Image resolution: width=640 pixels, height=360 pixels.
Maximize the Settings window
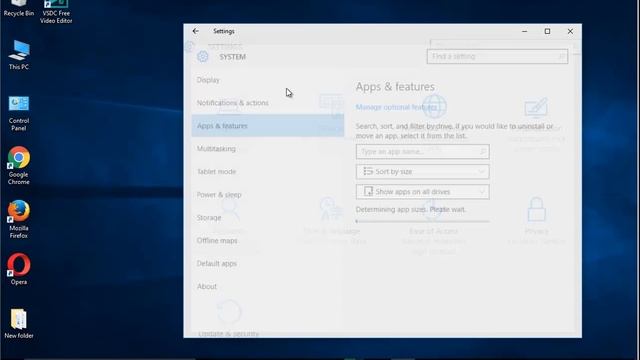pyautogui.click(x=547, y=31)
